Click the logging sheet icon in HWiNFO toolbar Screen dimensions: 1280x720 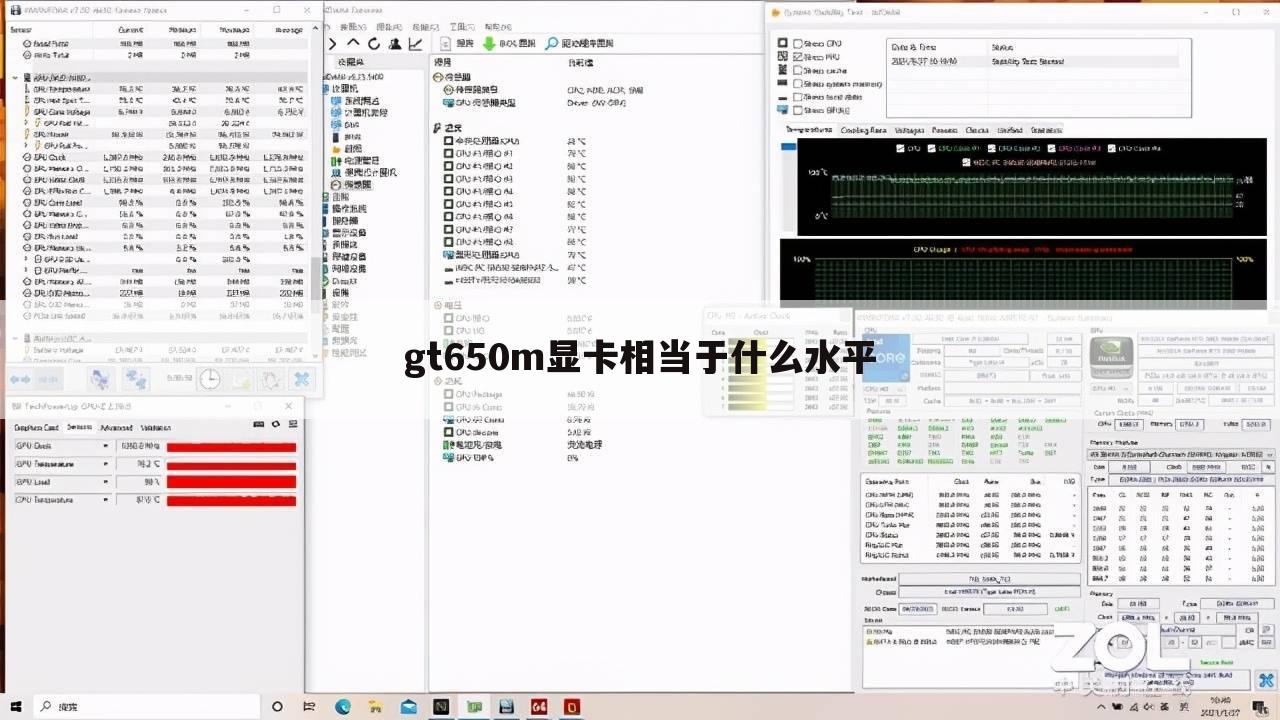240,380
